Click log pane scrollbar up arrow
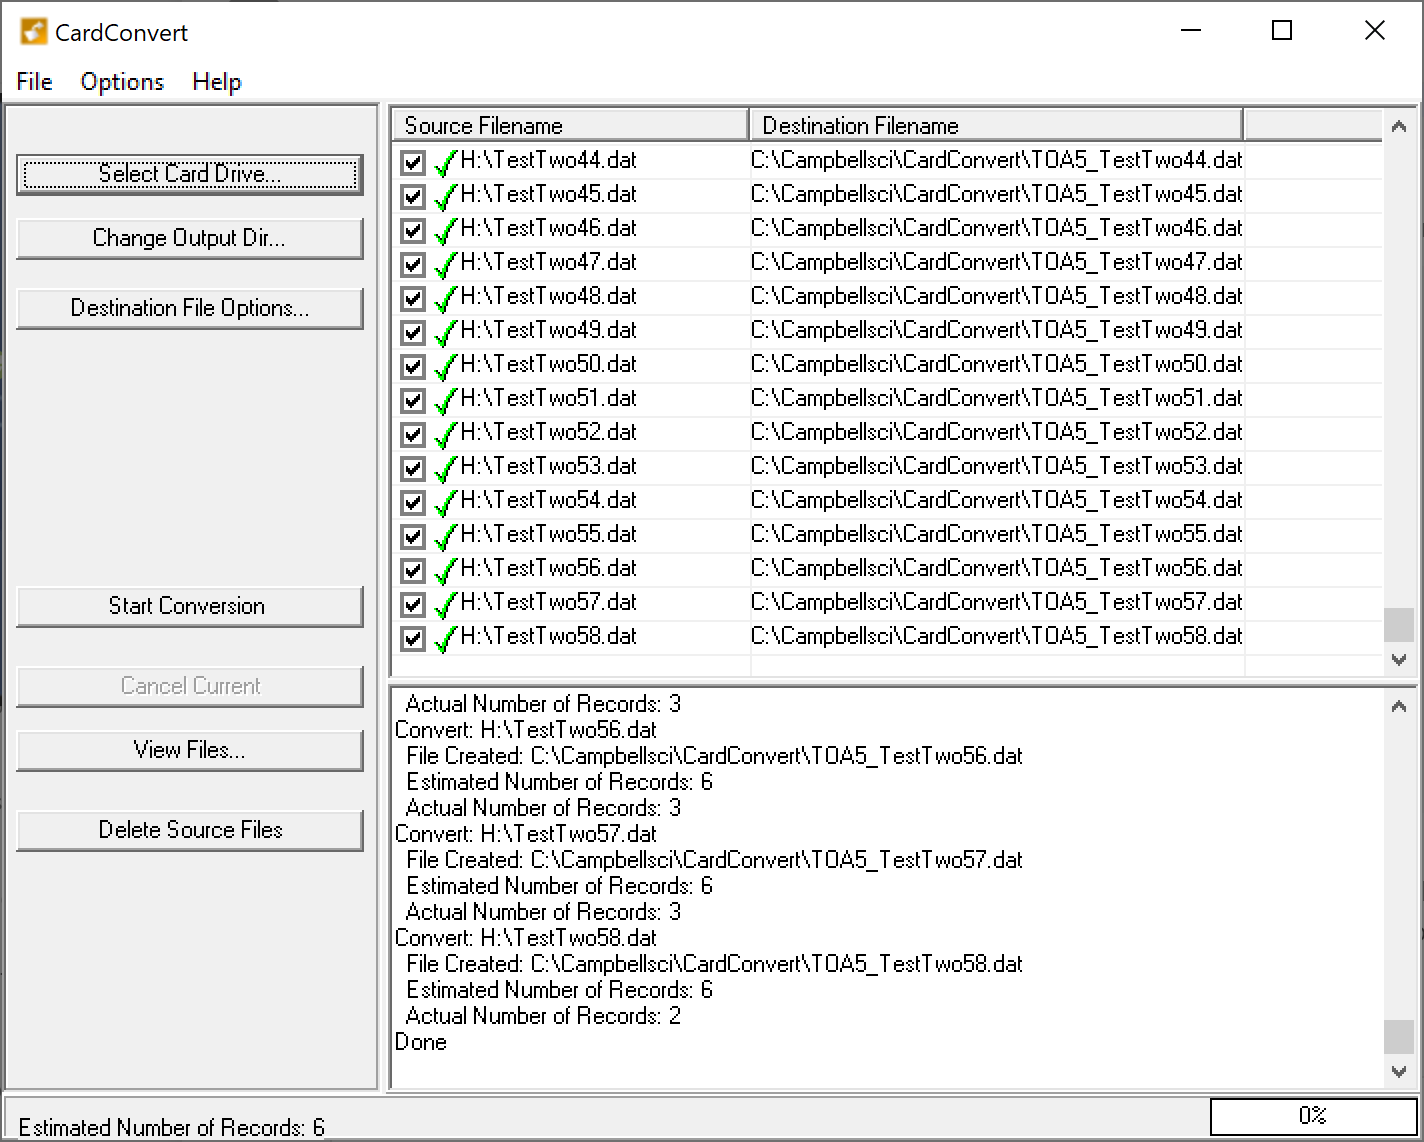Screen dimensions: 1424x1142 (x=1399, y=707)
